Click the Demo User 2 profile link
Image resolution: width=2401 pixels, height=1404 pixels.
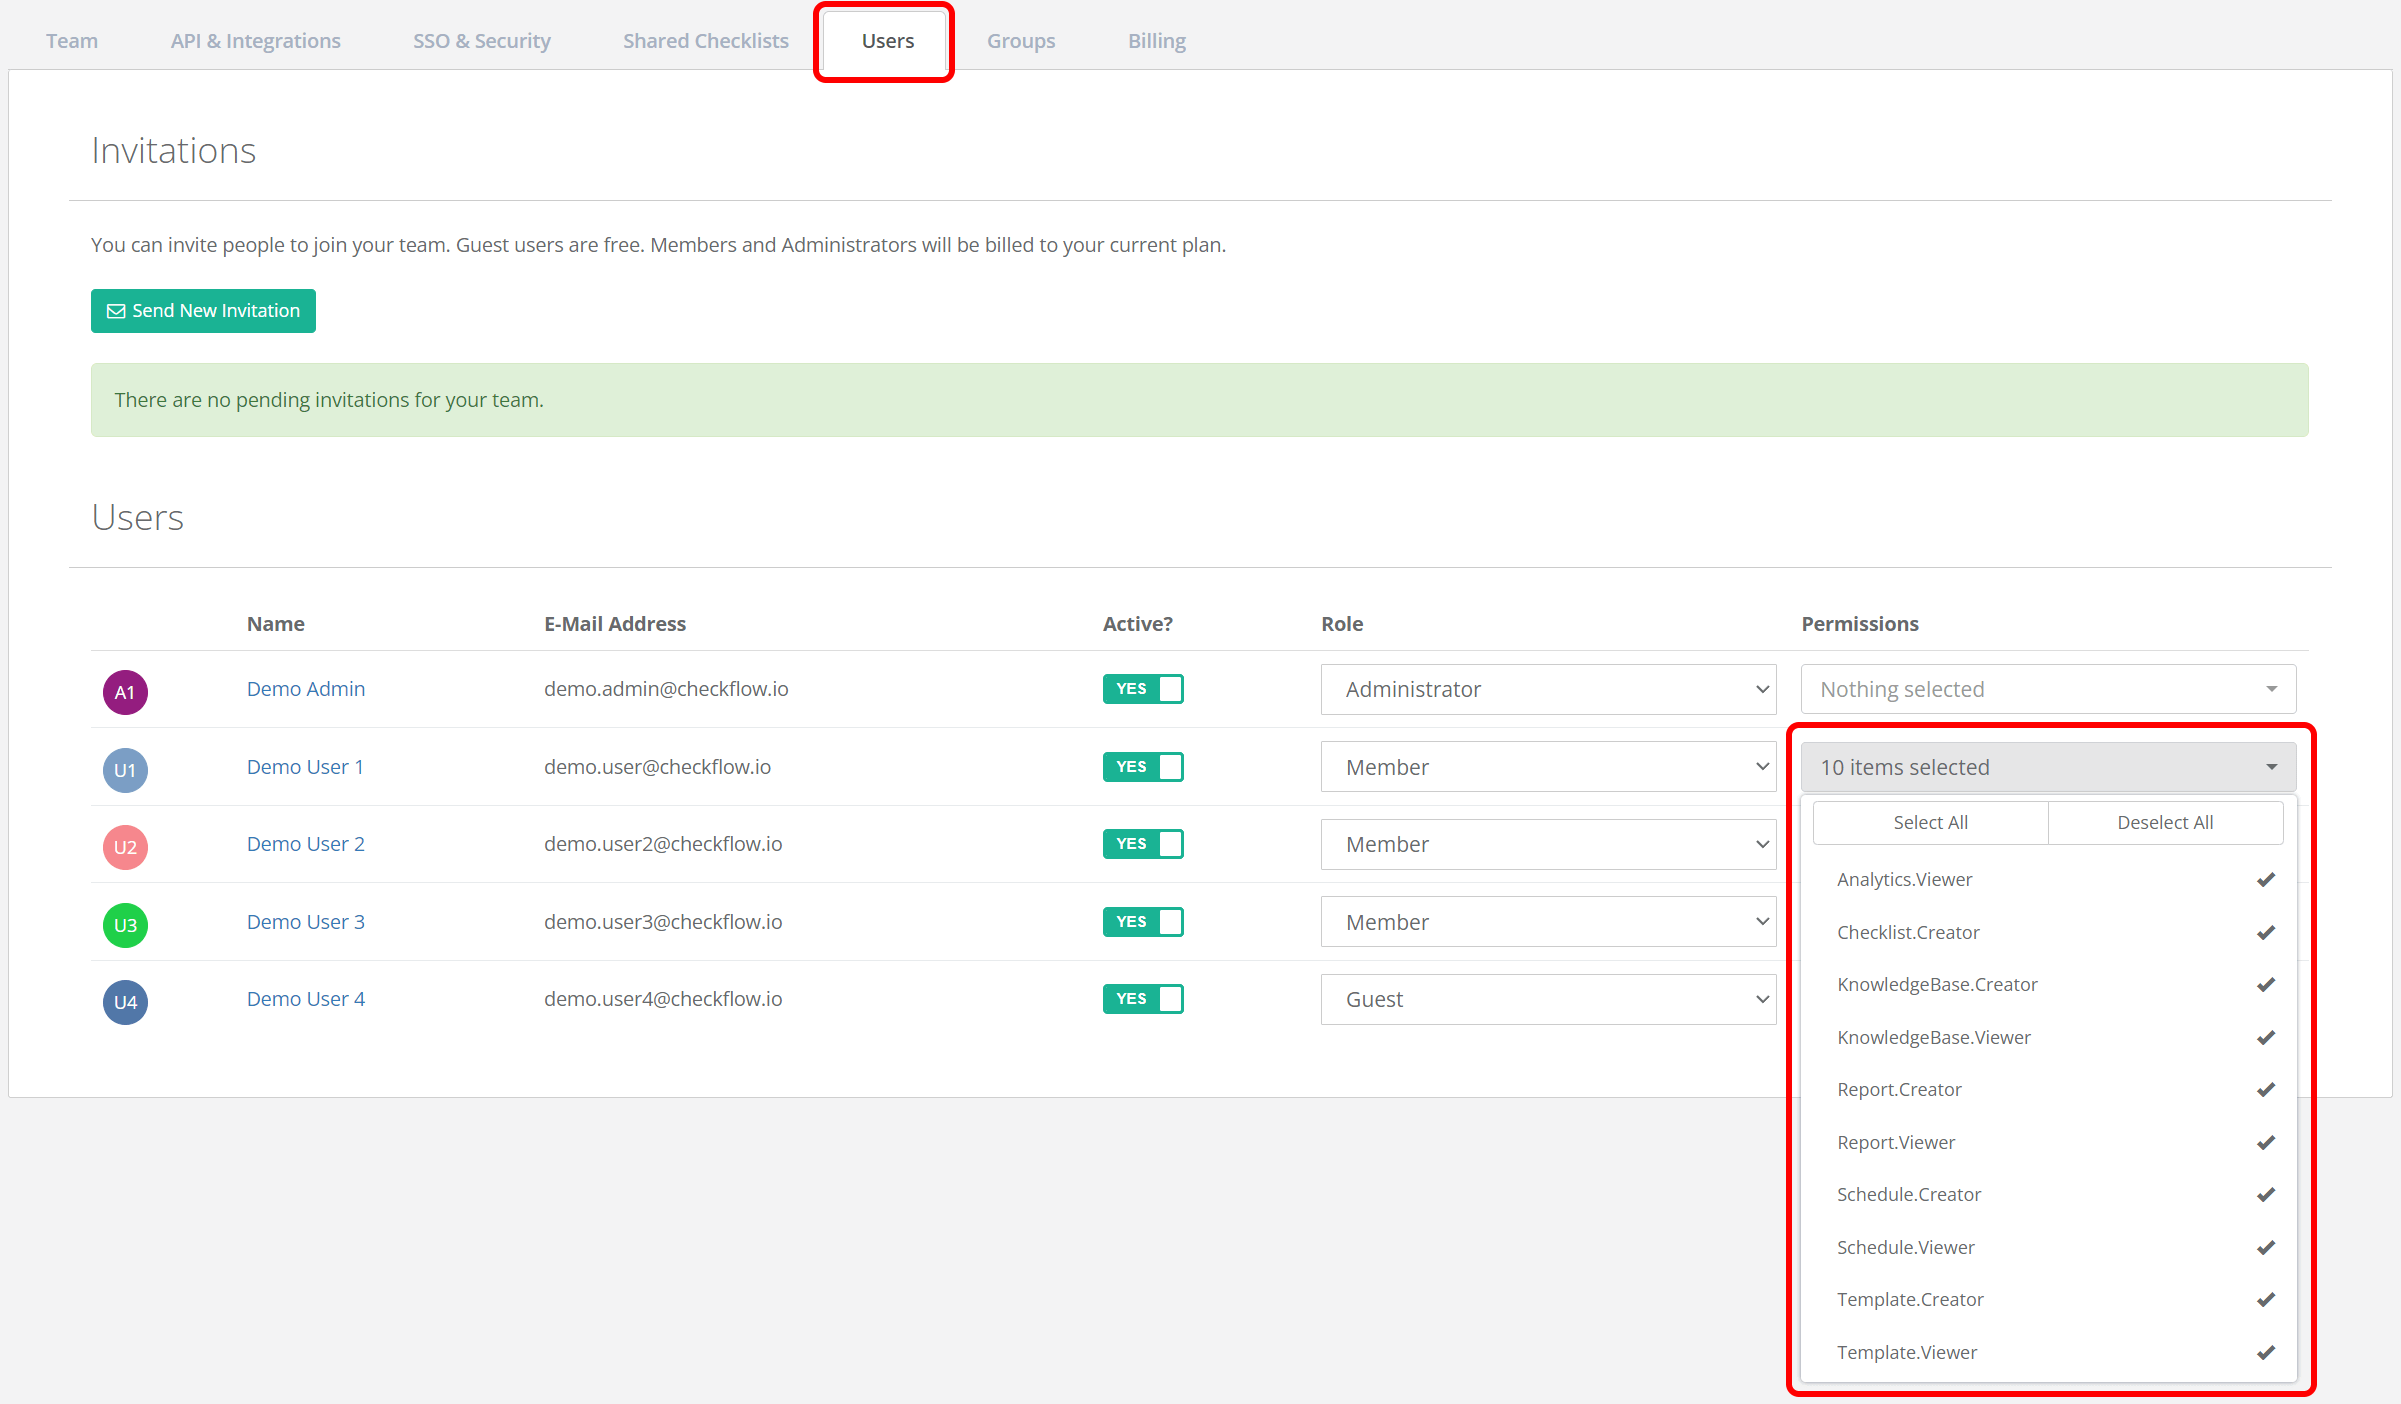click(304, 842)
